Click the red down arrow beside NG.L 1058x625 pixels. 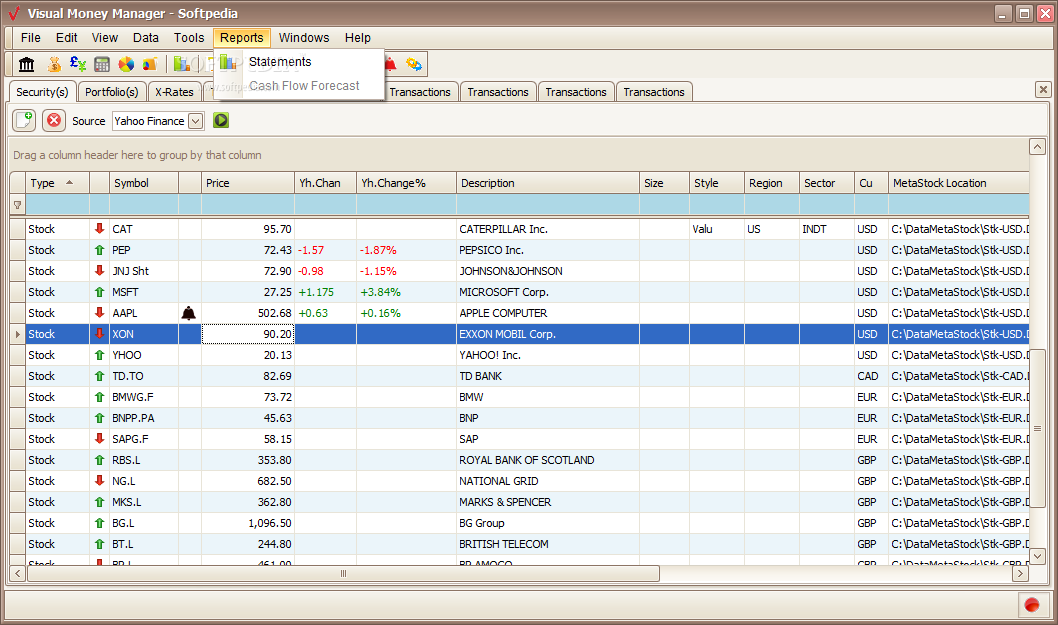coord(99,481)
